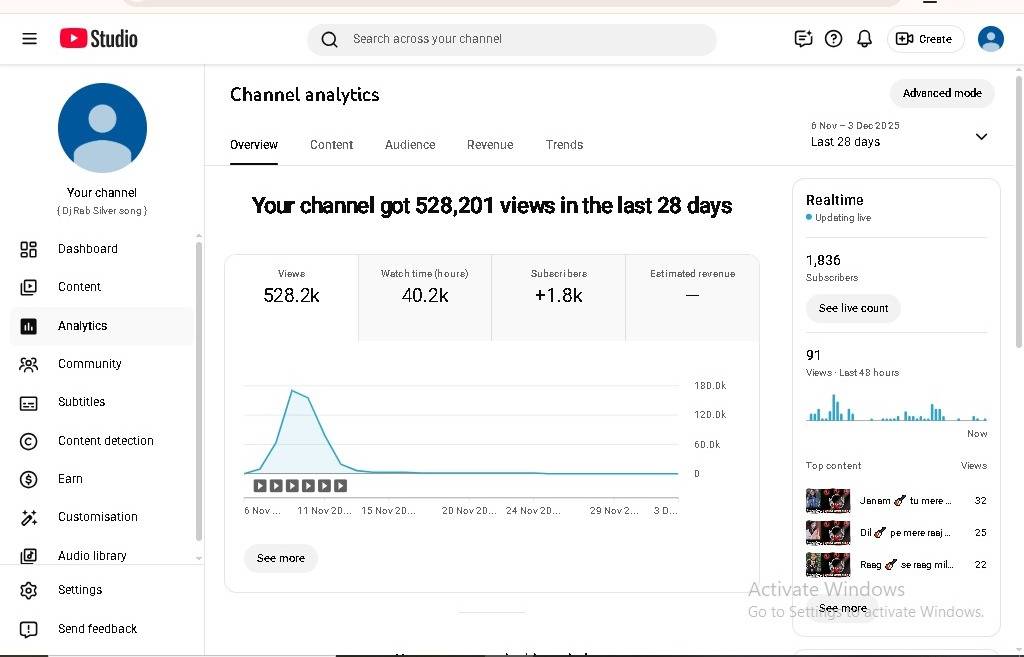Open Customisation in the sidebar
The height and width of the screenshot is (657, 1024).
coord(98,517)
